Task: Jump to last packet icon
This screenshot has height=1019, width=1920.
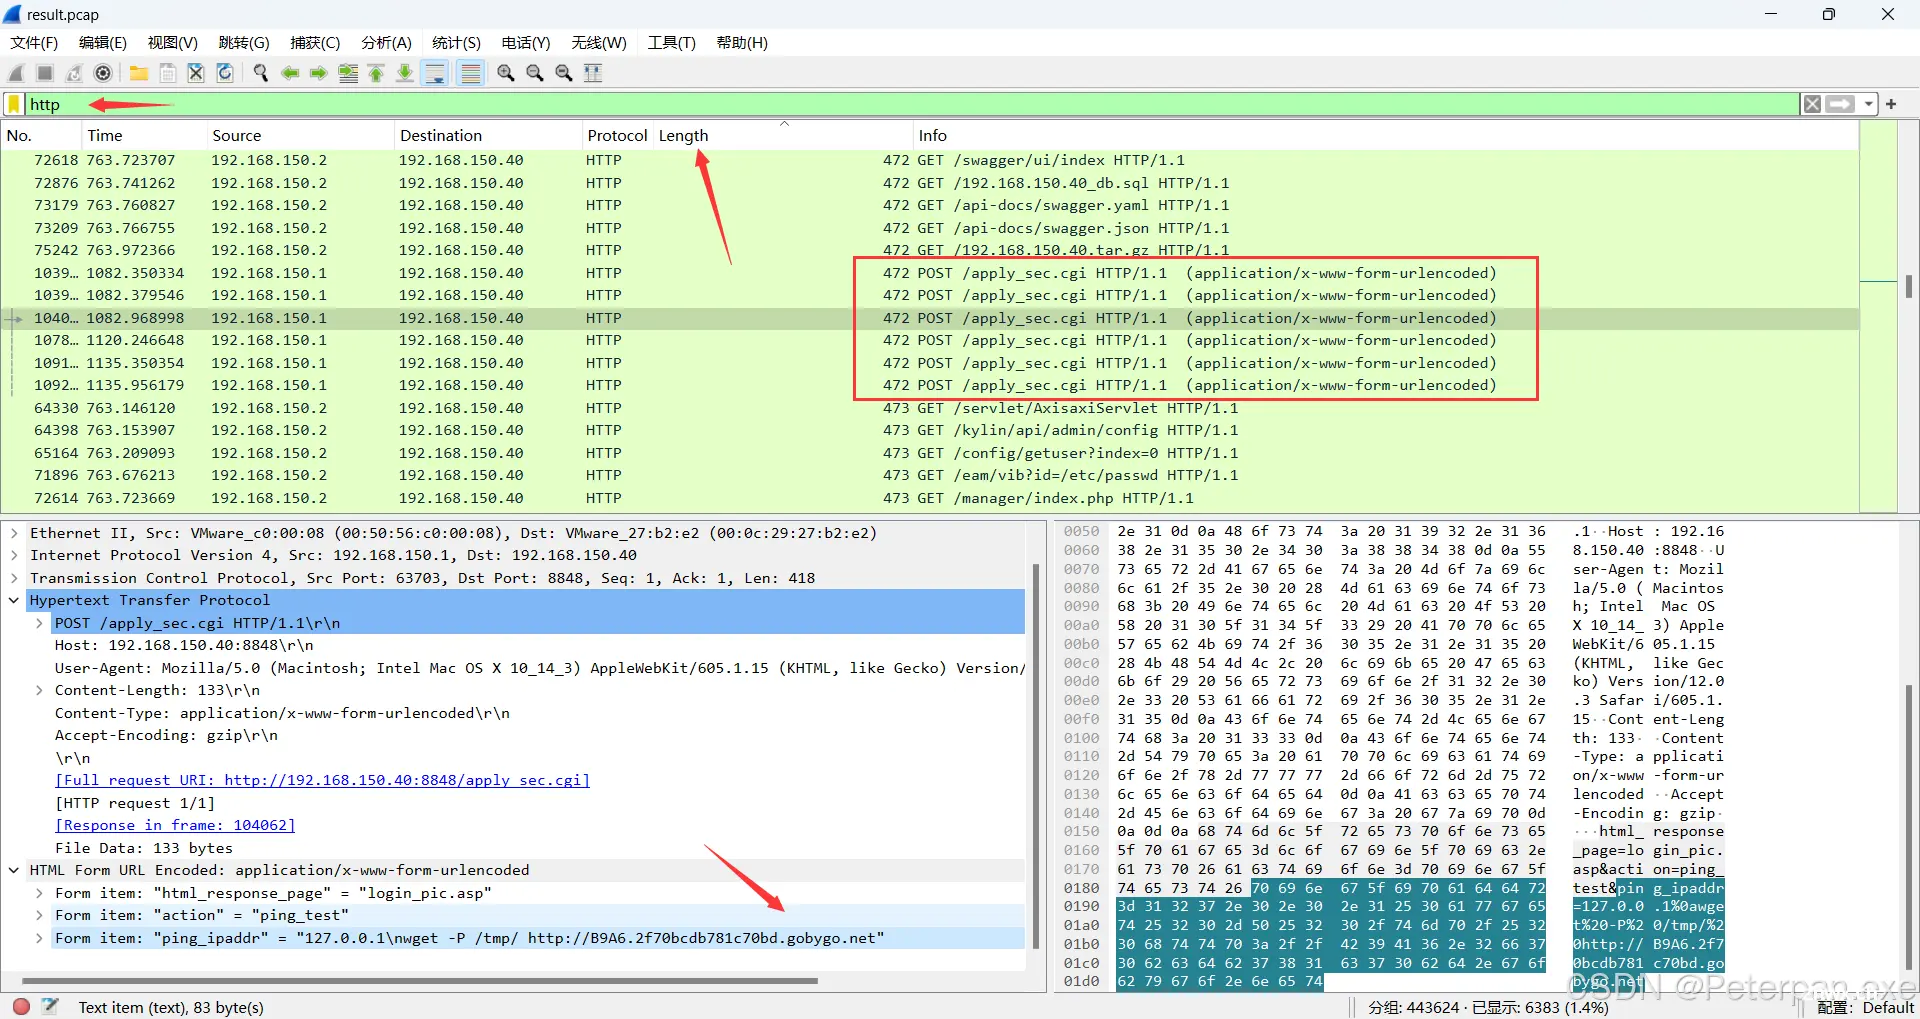Action: [405, 73]
